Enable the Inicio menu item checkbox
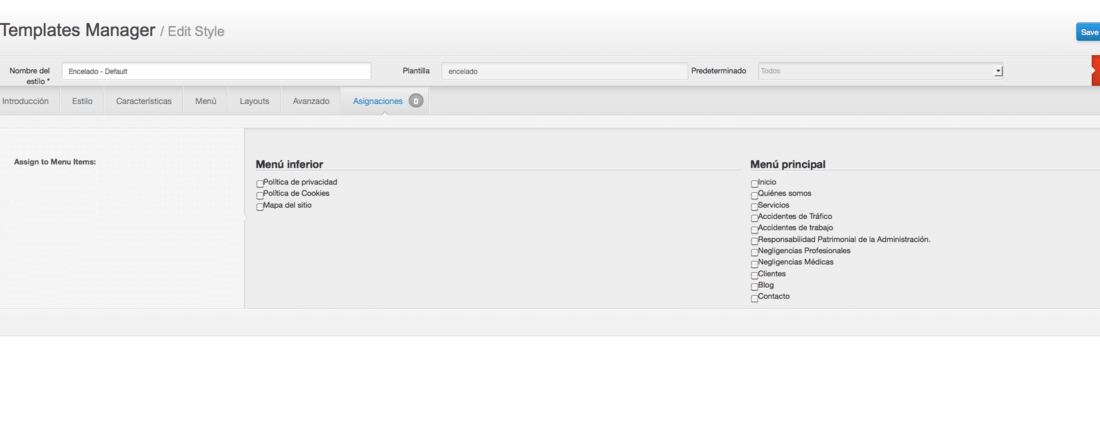 (x=755, y=184)
